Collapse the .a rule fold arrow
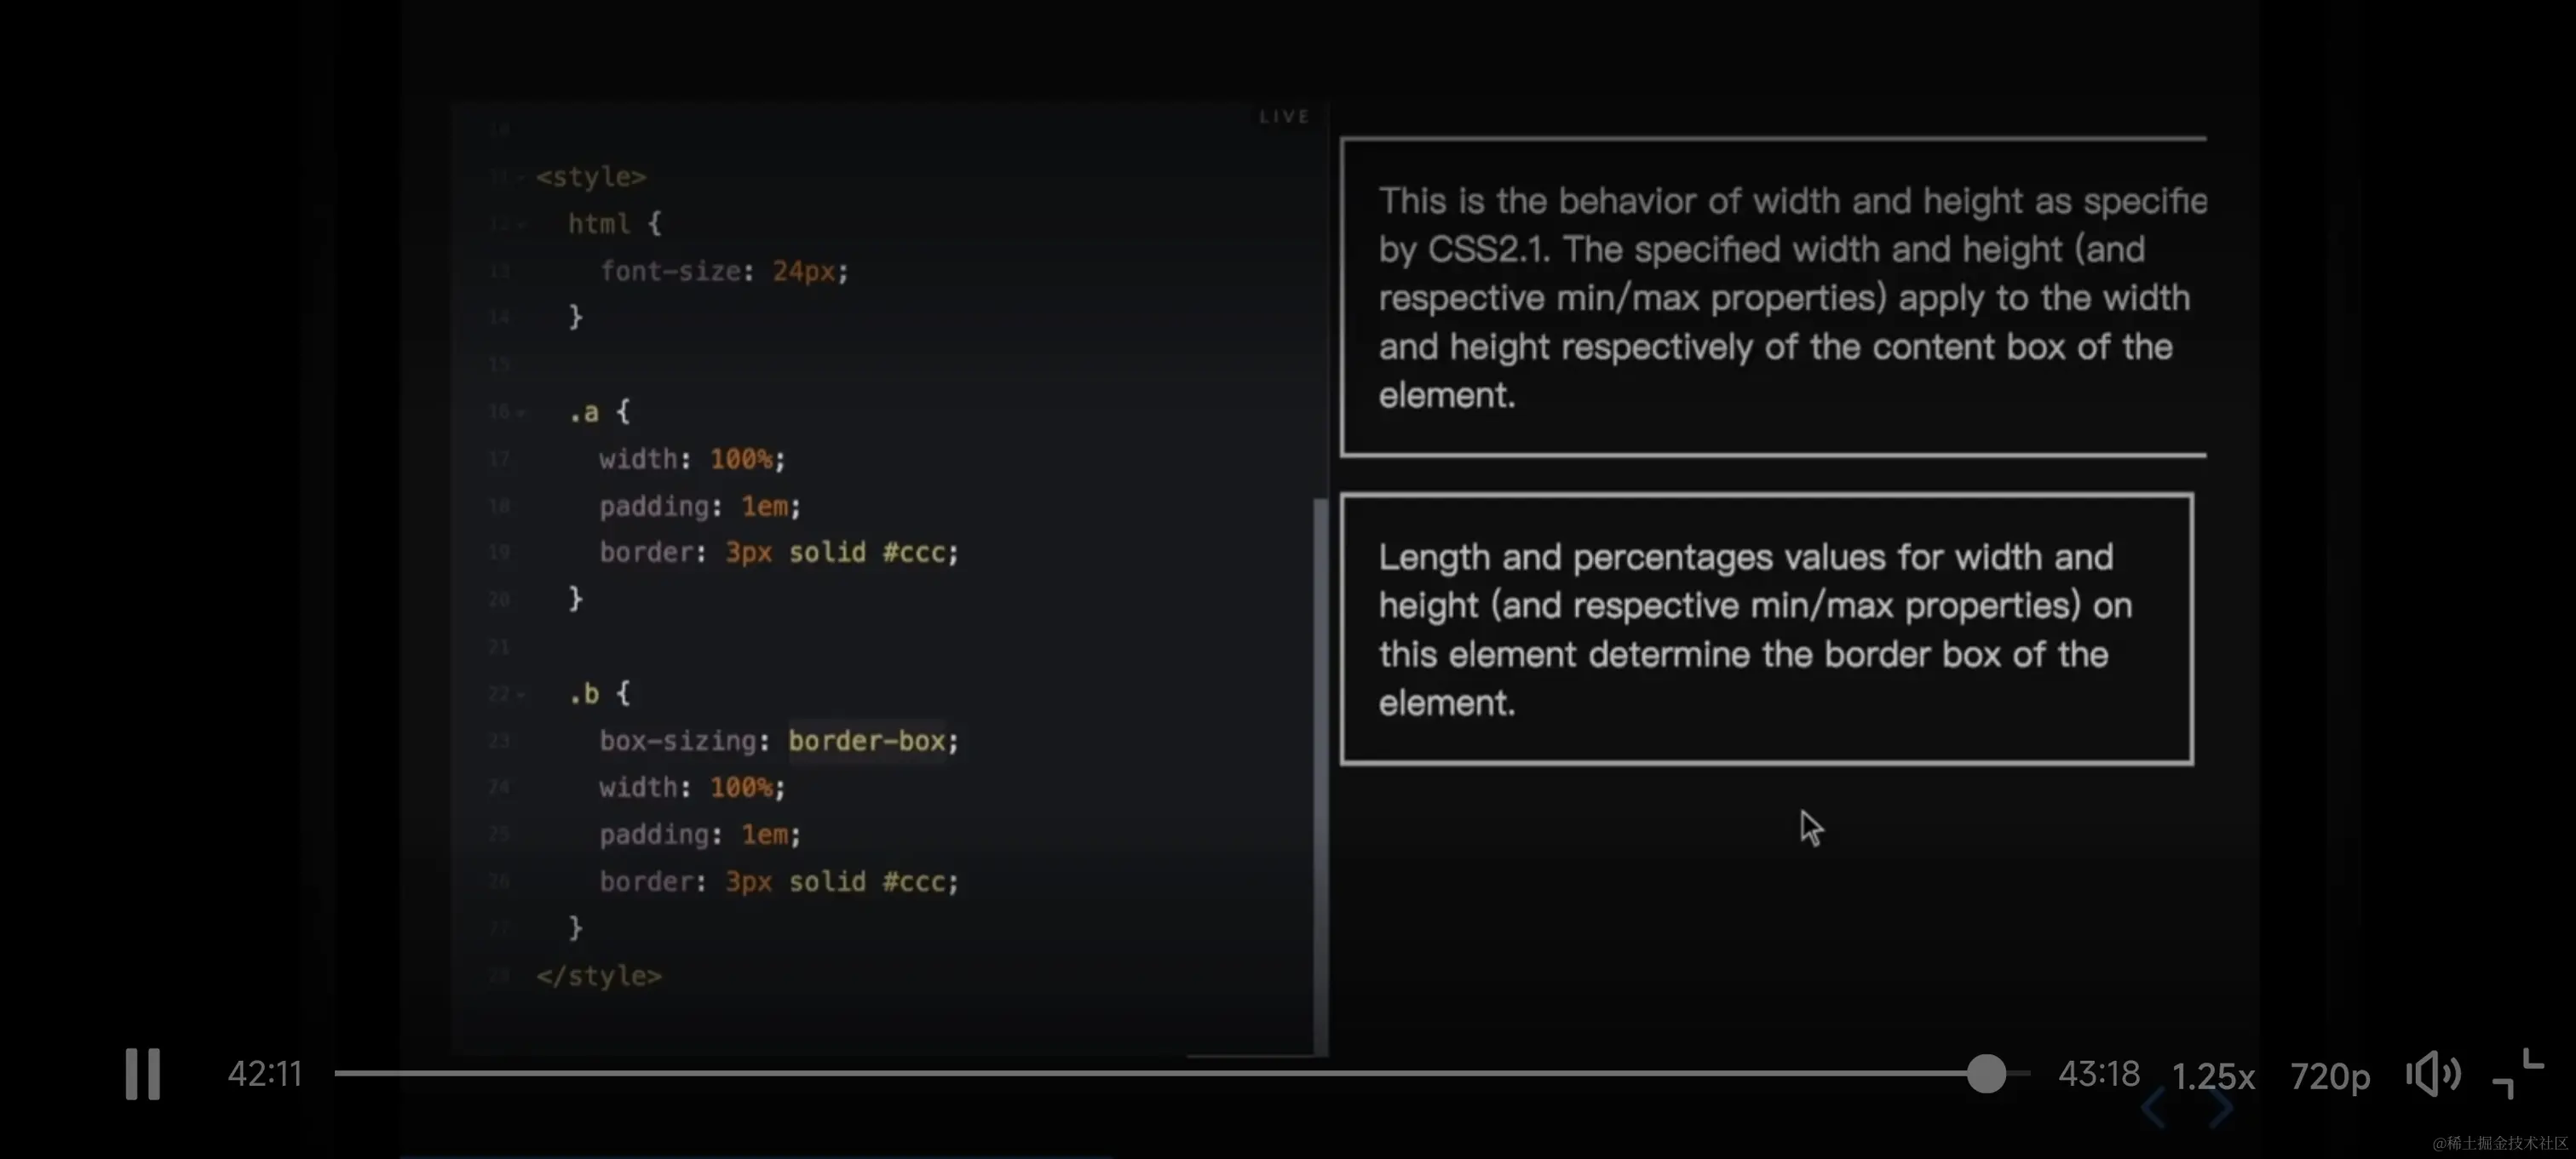This screenshot has width=2576, height=1159. tap(521, 413)
